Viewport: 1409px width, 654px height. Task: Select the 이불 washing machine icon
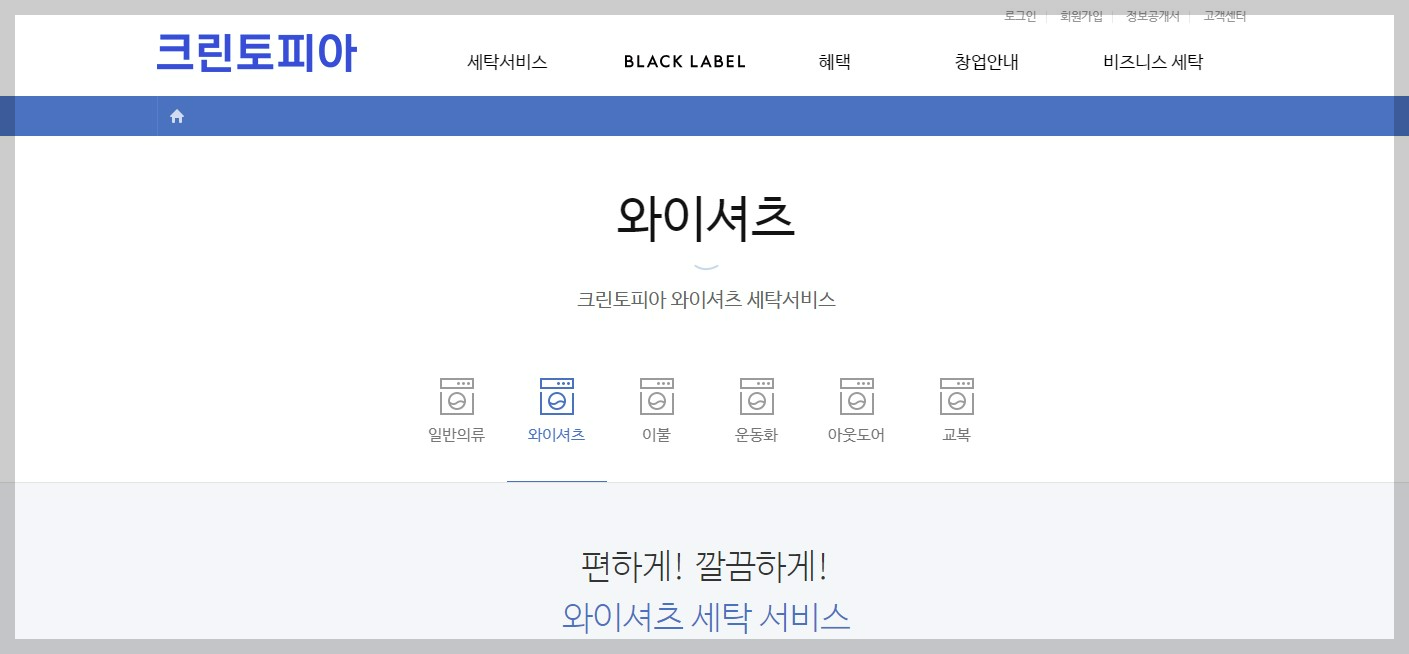657,396
